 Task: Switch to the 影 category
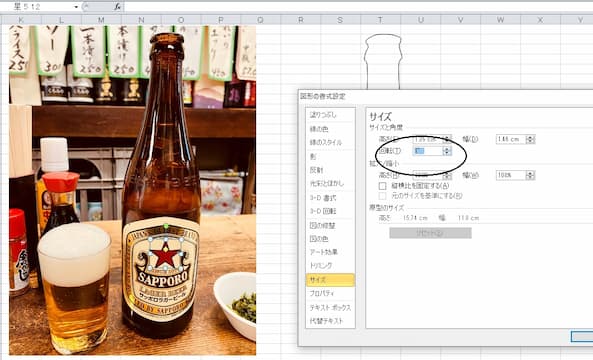(x=330, y=156)
